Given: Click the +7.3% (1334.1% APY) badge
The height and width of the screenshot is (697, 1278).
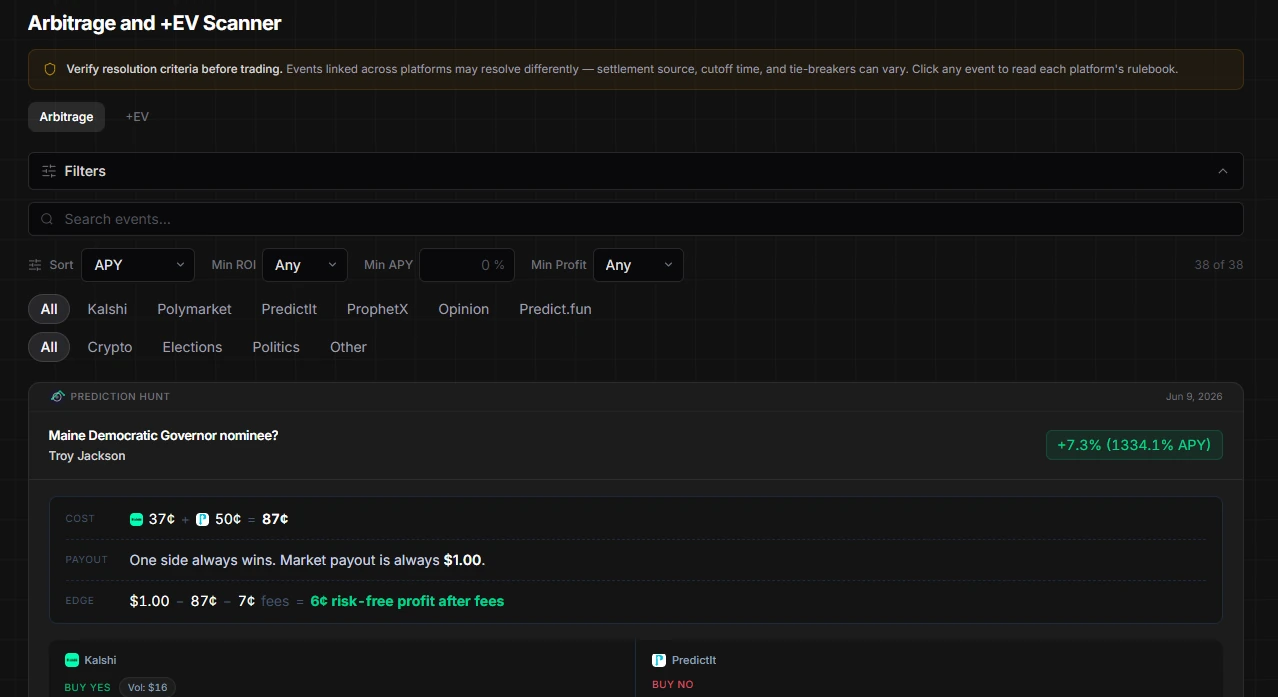Looking at the screenshot, I should [1134, 445].
